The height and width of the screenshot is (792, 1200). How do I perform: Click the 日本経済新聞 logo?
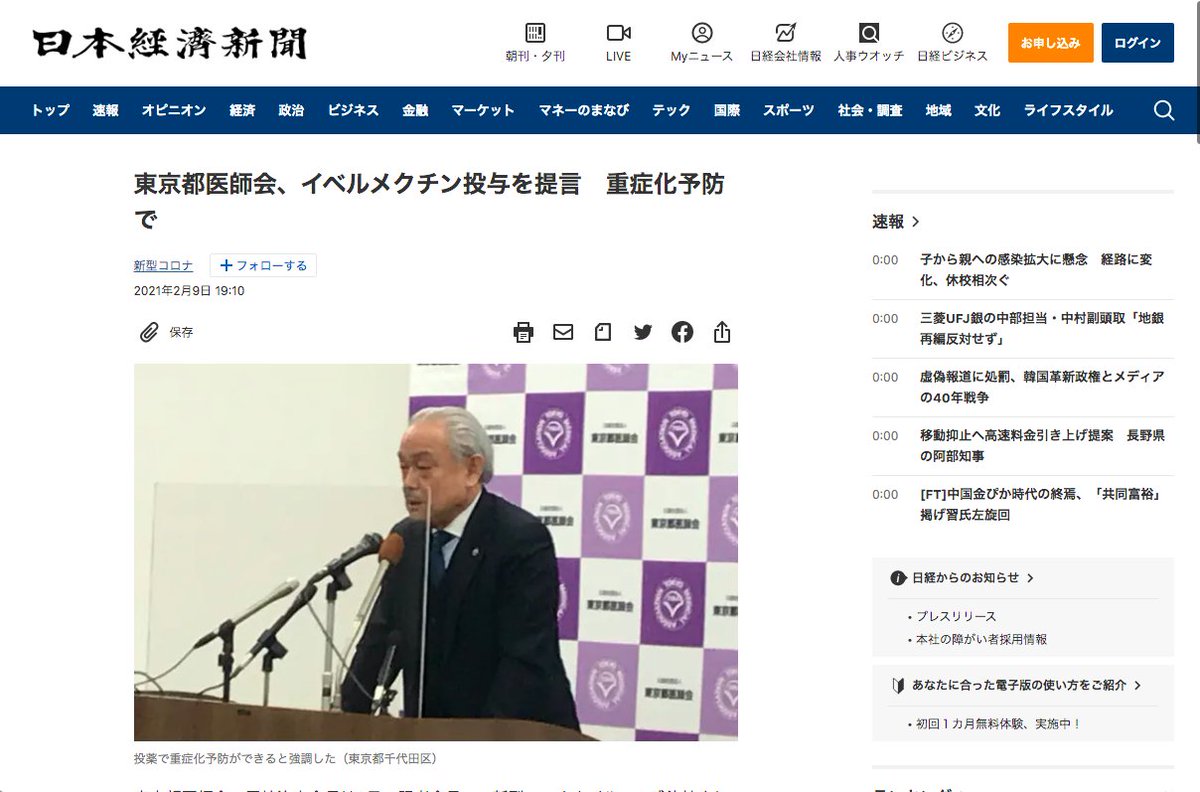coord(169,44)
